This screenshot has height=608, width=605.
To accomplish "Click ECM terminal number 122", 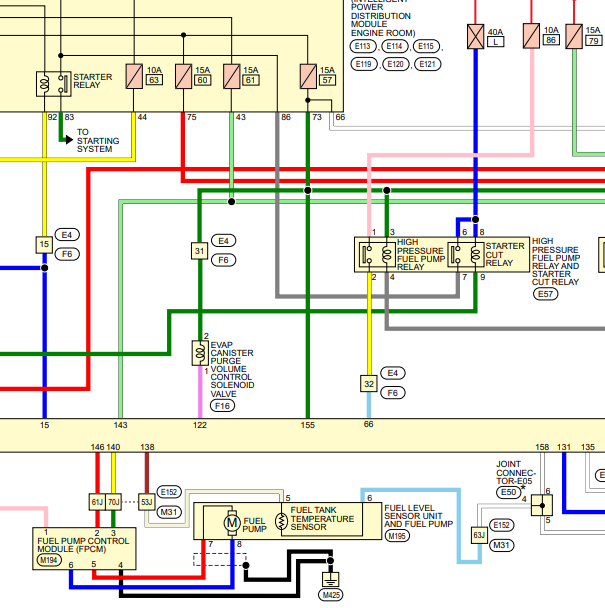I will (200, 425).
